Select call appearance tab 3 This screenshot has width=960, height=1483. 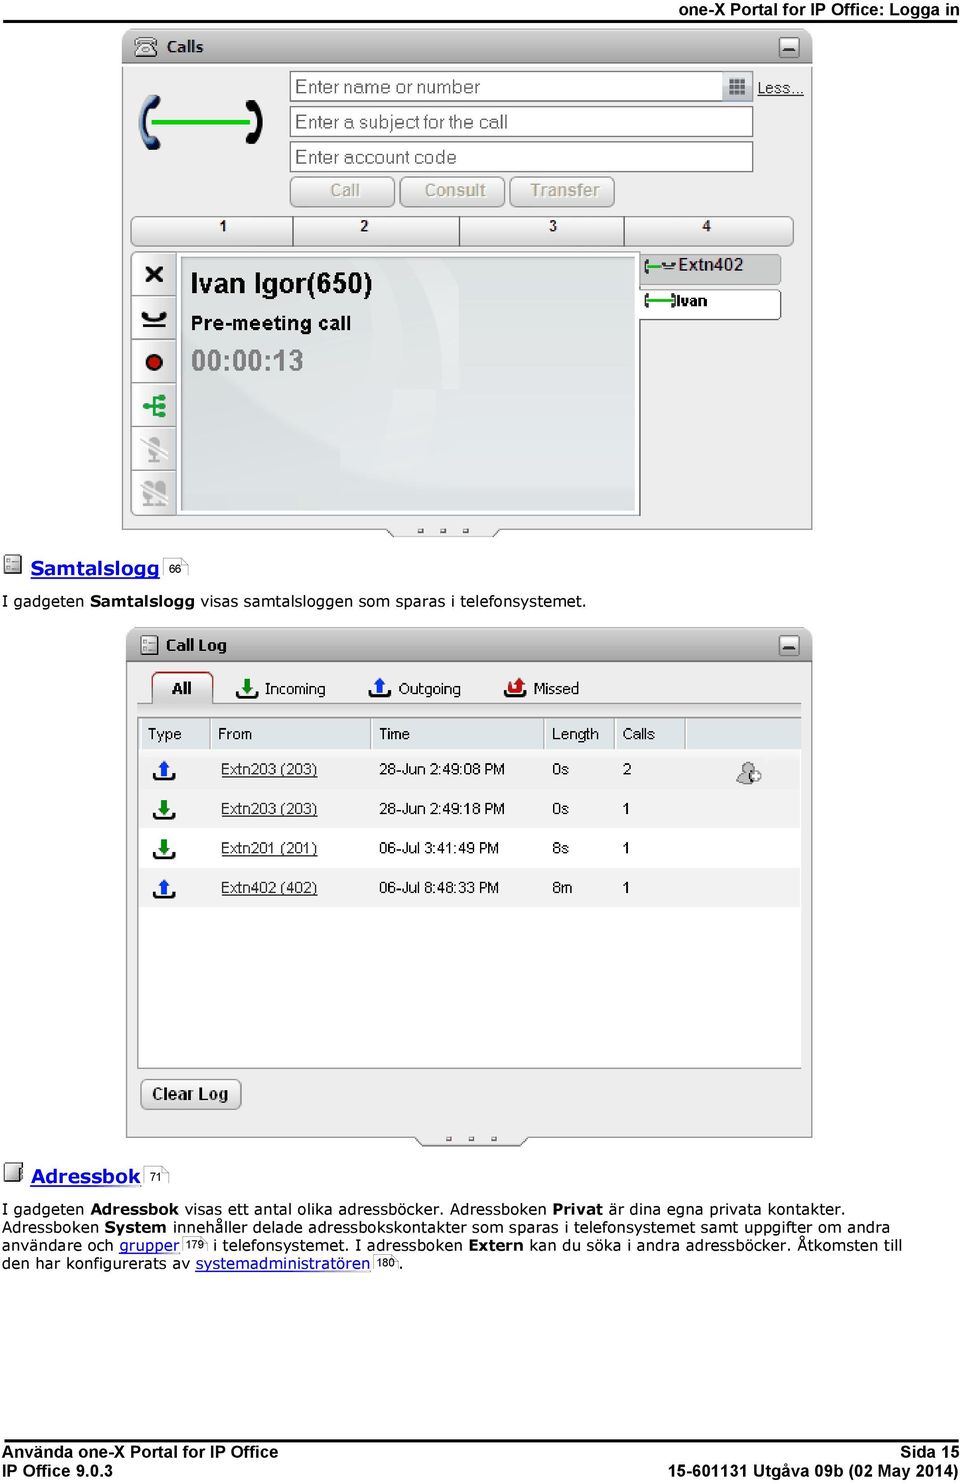point(542,230)
